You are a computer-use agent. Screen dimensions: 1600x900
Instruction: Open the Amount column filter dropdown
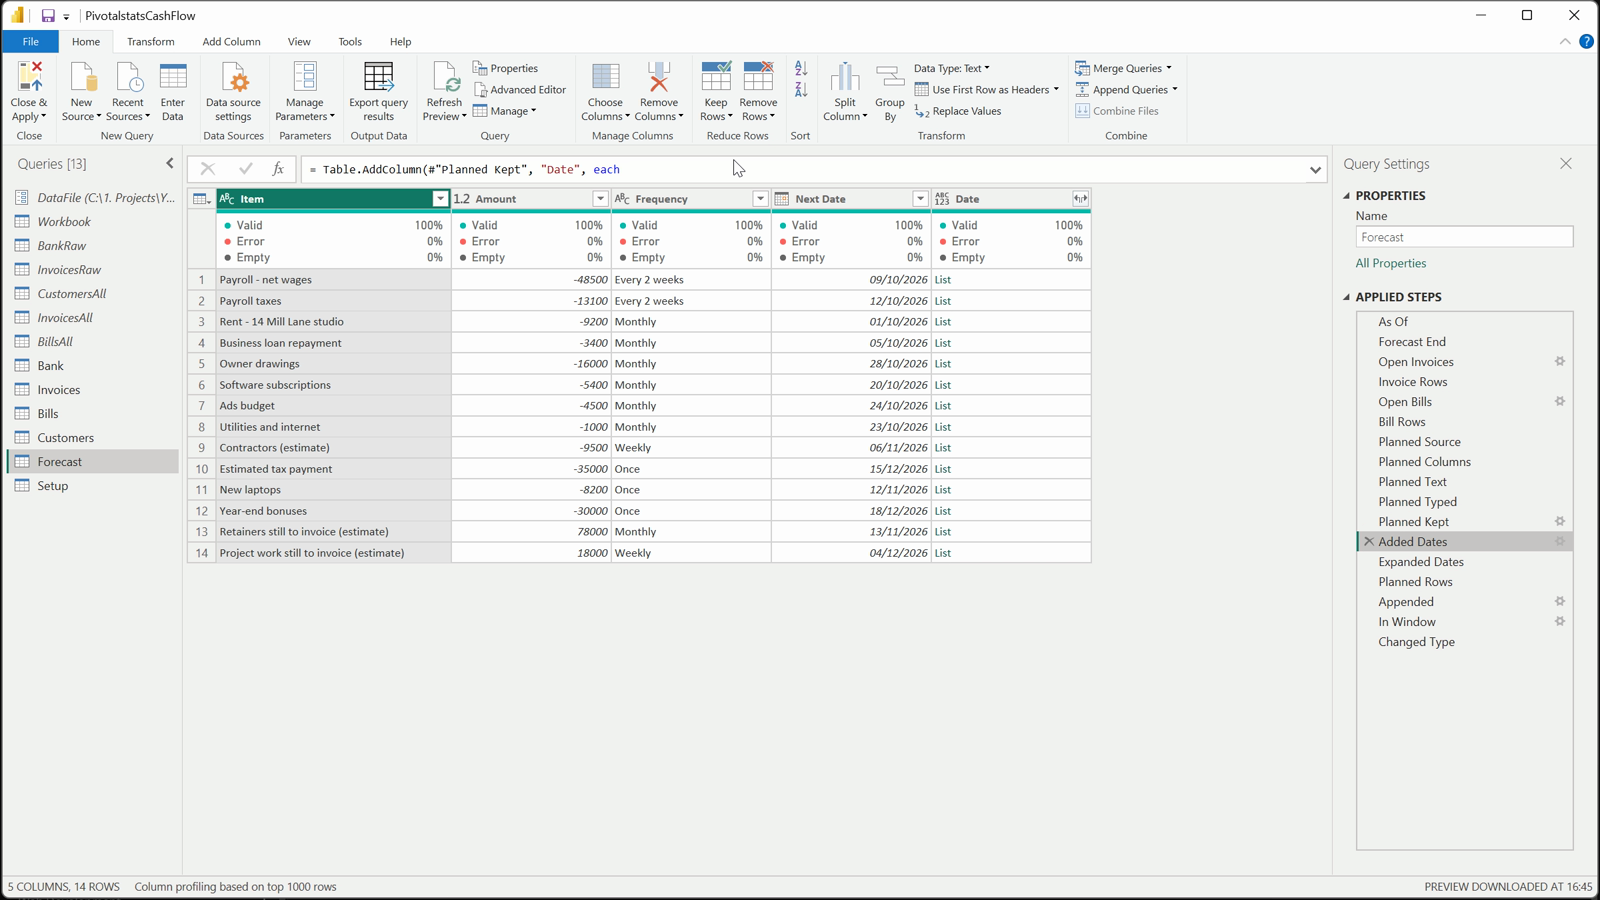coord(600,199)
